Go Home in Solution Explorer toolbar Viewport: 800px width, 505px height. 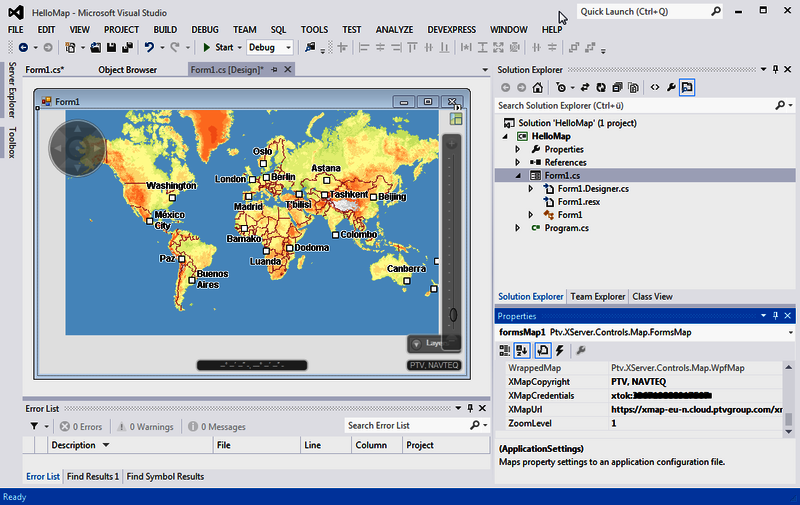click(537, 88)
